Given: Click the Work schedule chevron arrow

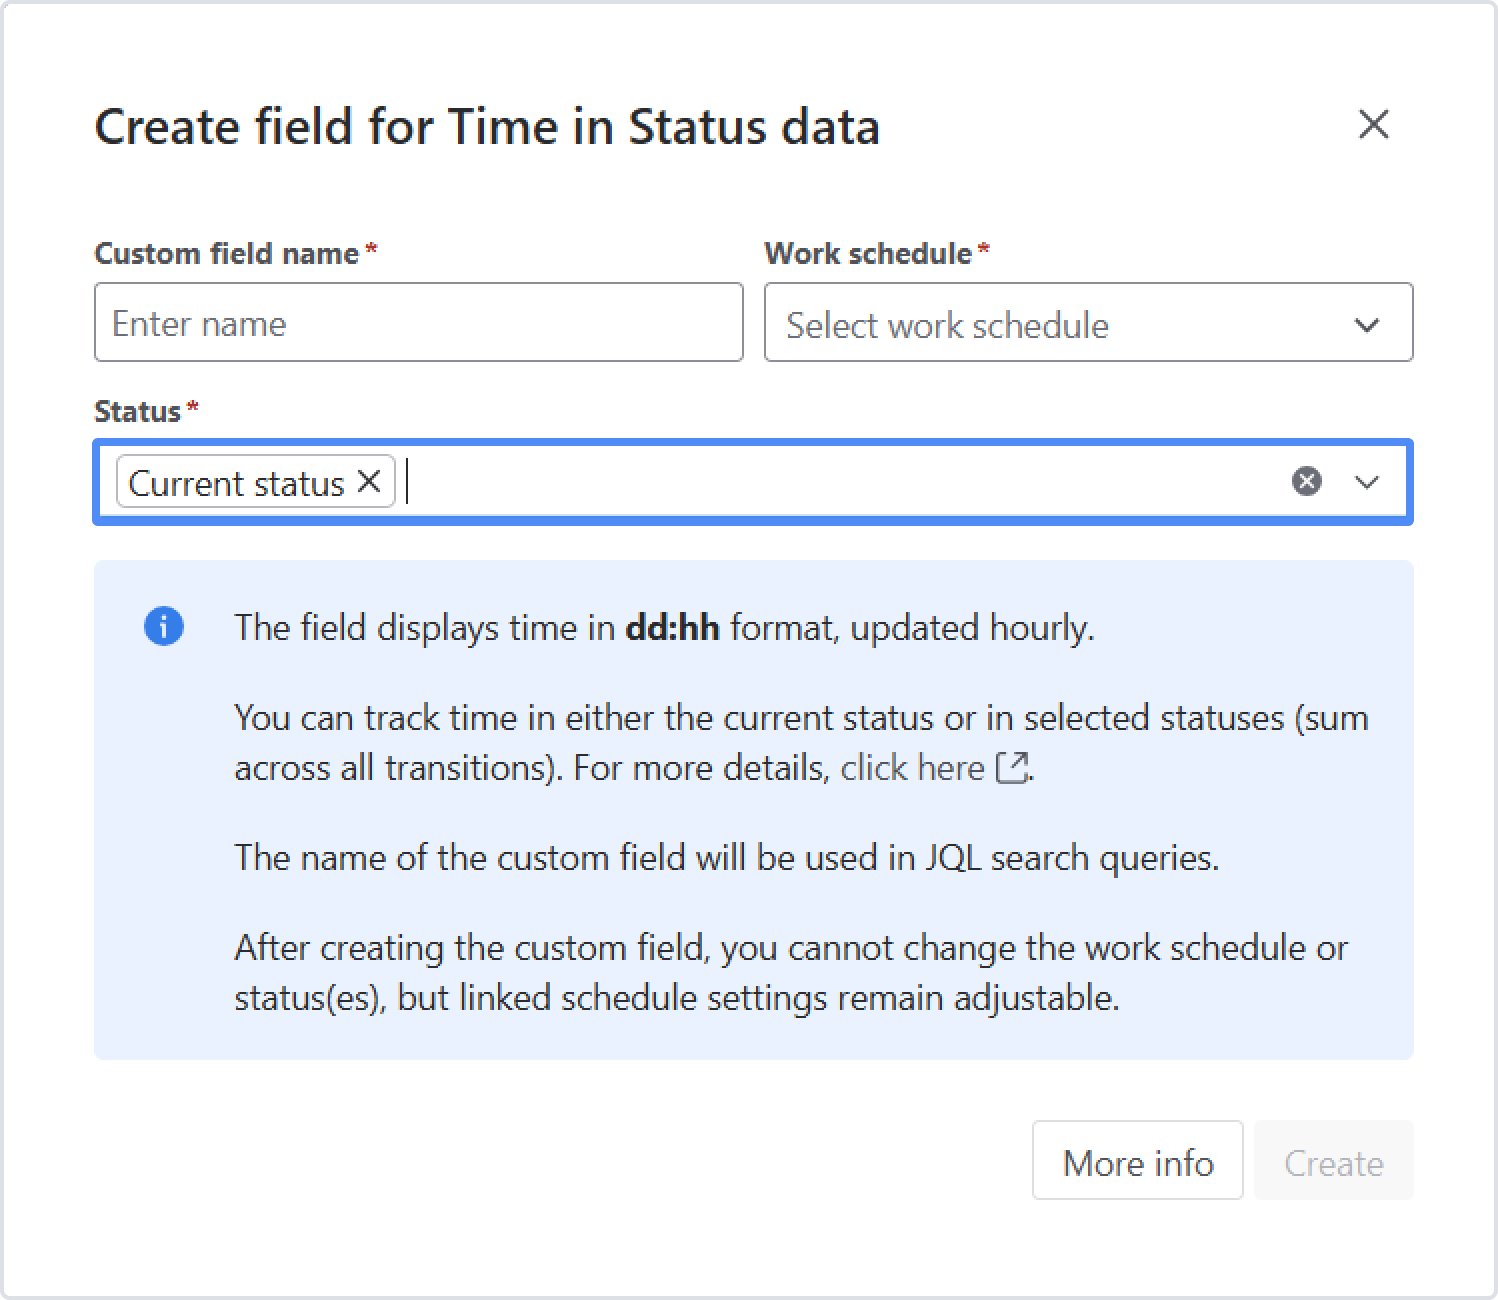Looking at the screenshot, I should 1366,325.
